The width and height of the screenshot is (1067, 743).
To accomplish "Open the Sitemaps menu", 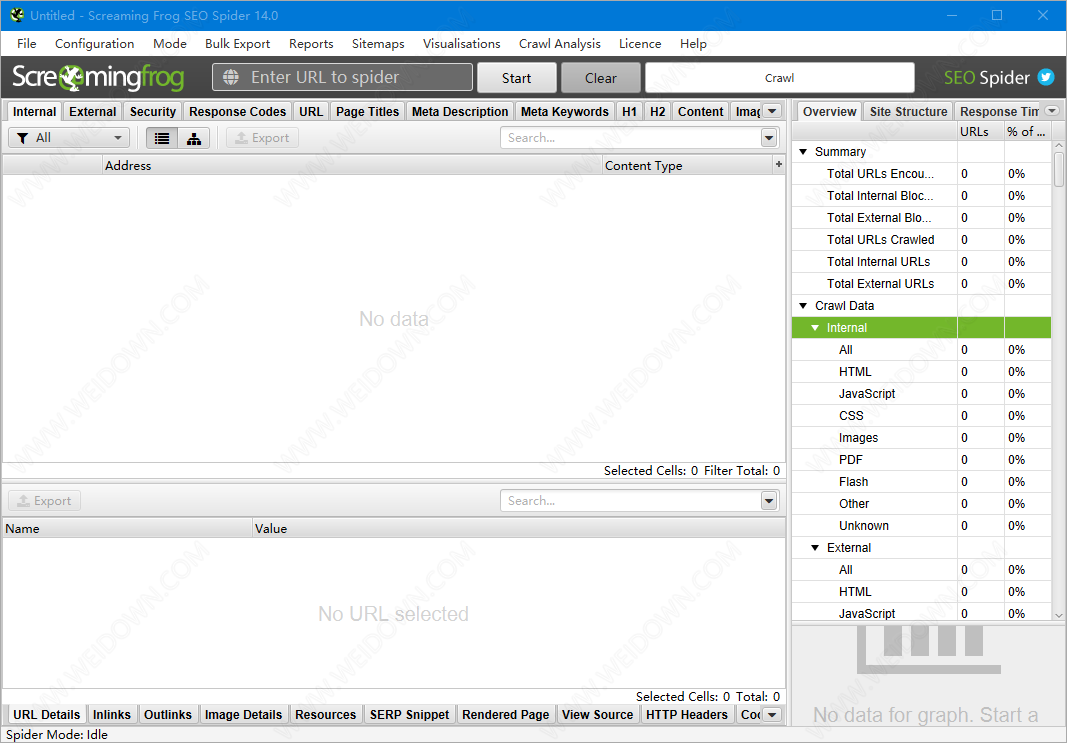I will coord(378,44).
